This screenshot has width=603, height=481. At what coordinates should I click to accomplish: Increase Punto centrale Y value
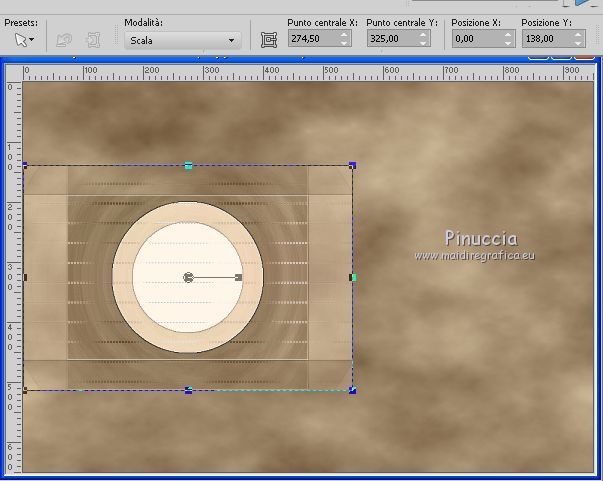coord(423,35)
